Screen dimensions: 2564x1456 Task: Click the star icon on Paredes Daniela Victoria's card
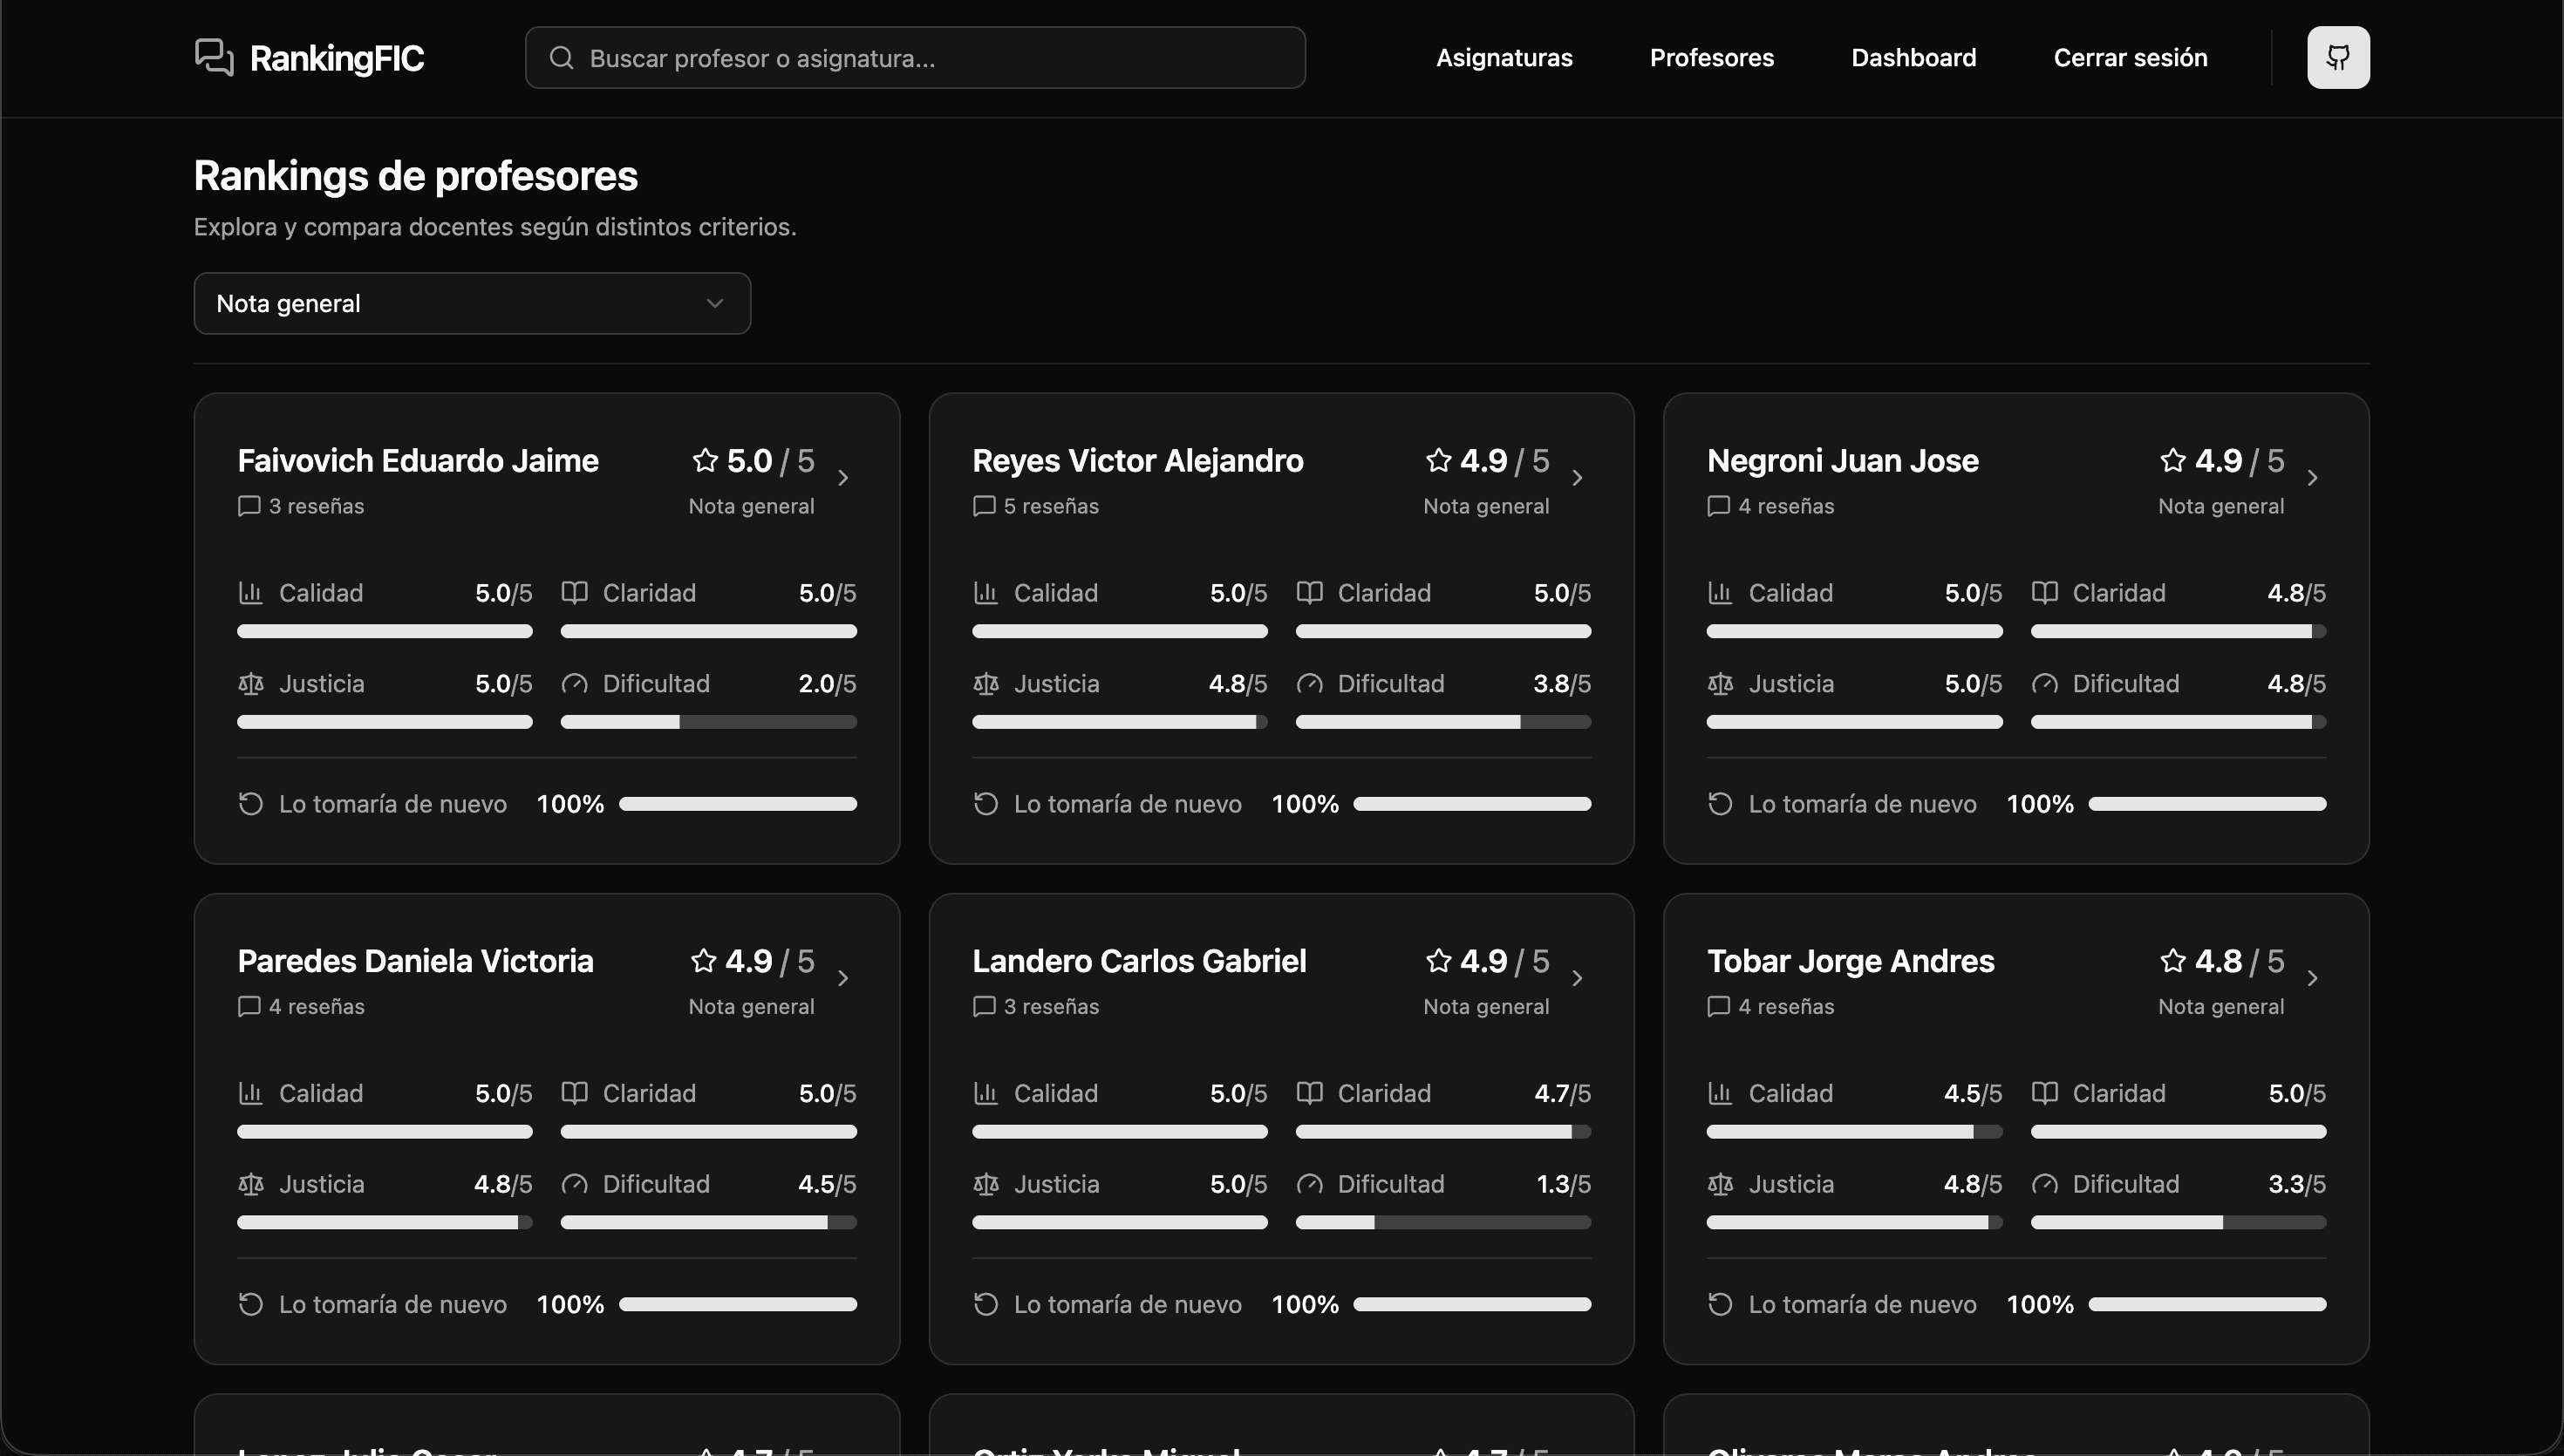(x=704, y=960)
